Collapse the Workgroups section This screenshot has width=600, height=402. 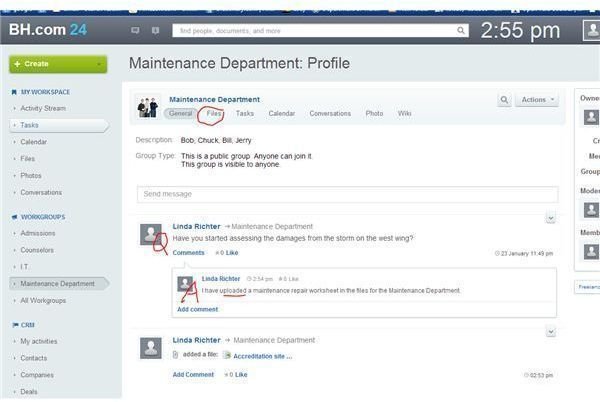(42, 217)
